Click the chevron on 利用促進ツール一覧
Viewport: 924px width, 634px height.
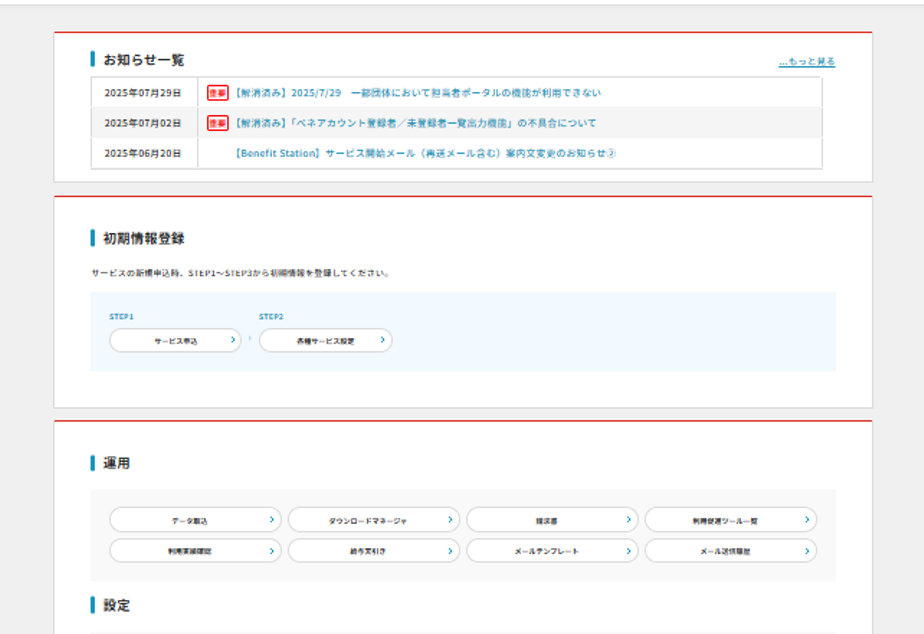806,520
